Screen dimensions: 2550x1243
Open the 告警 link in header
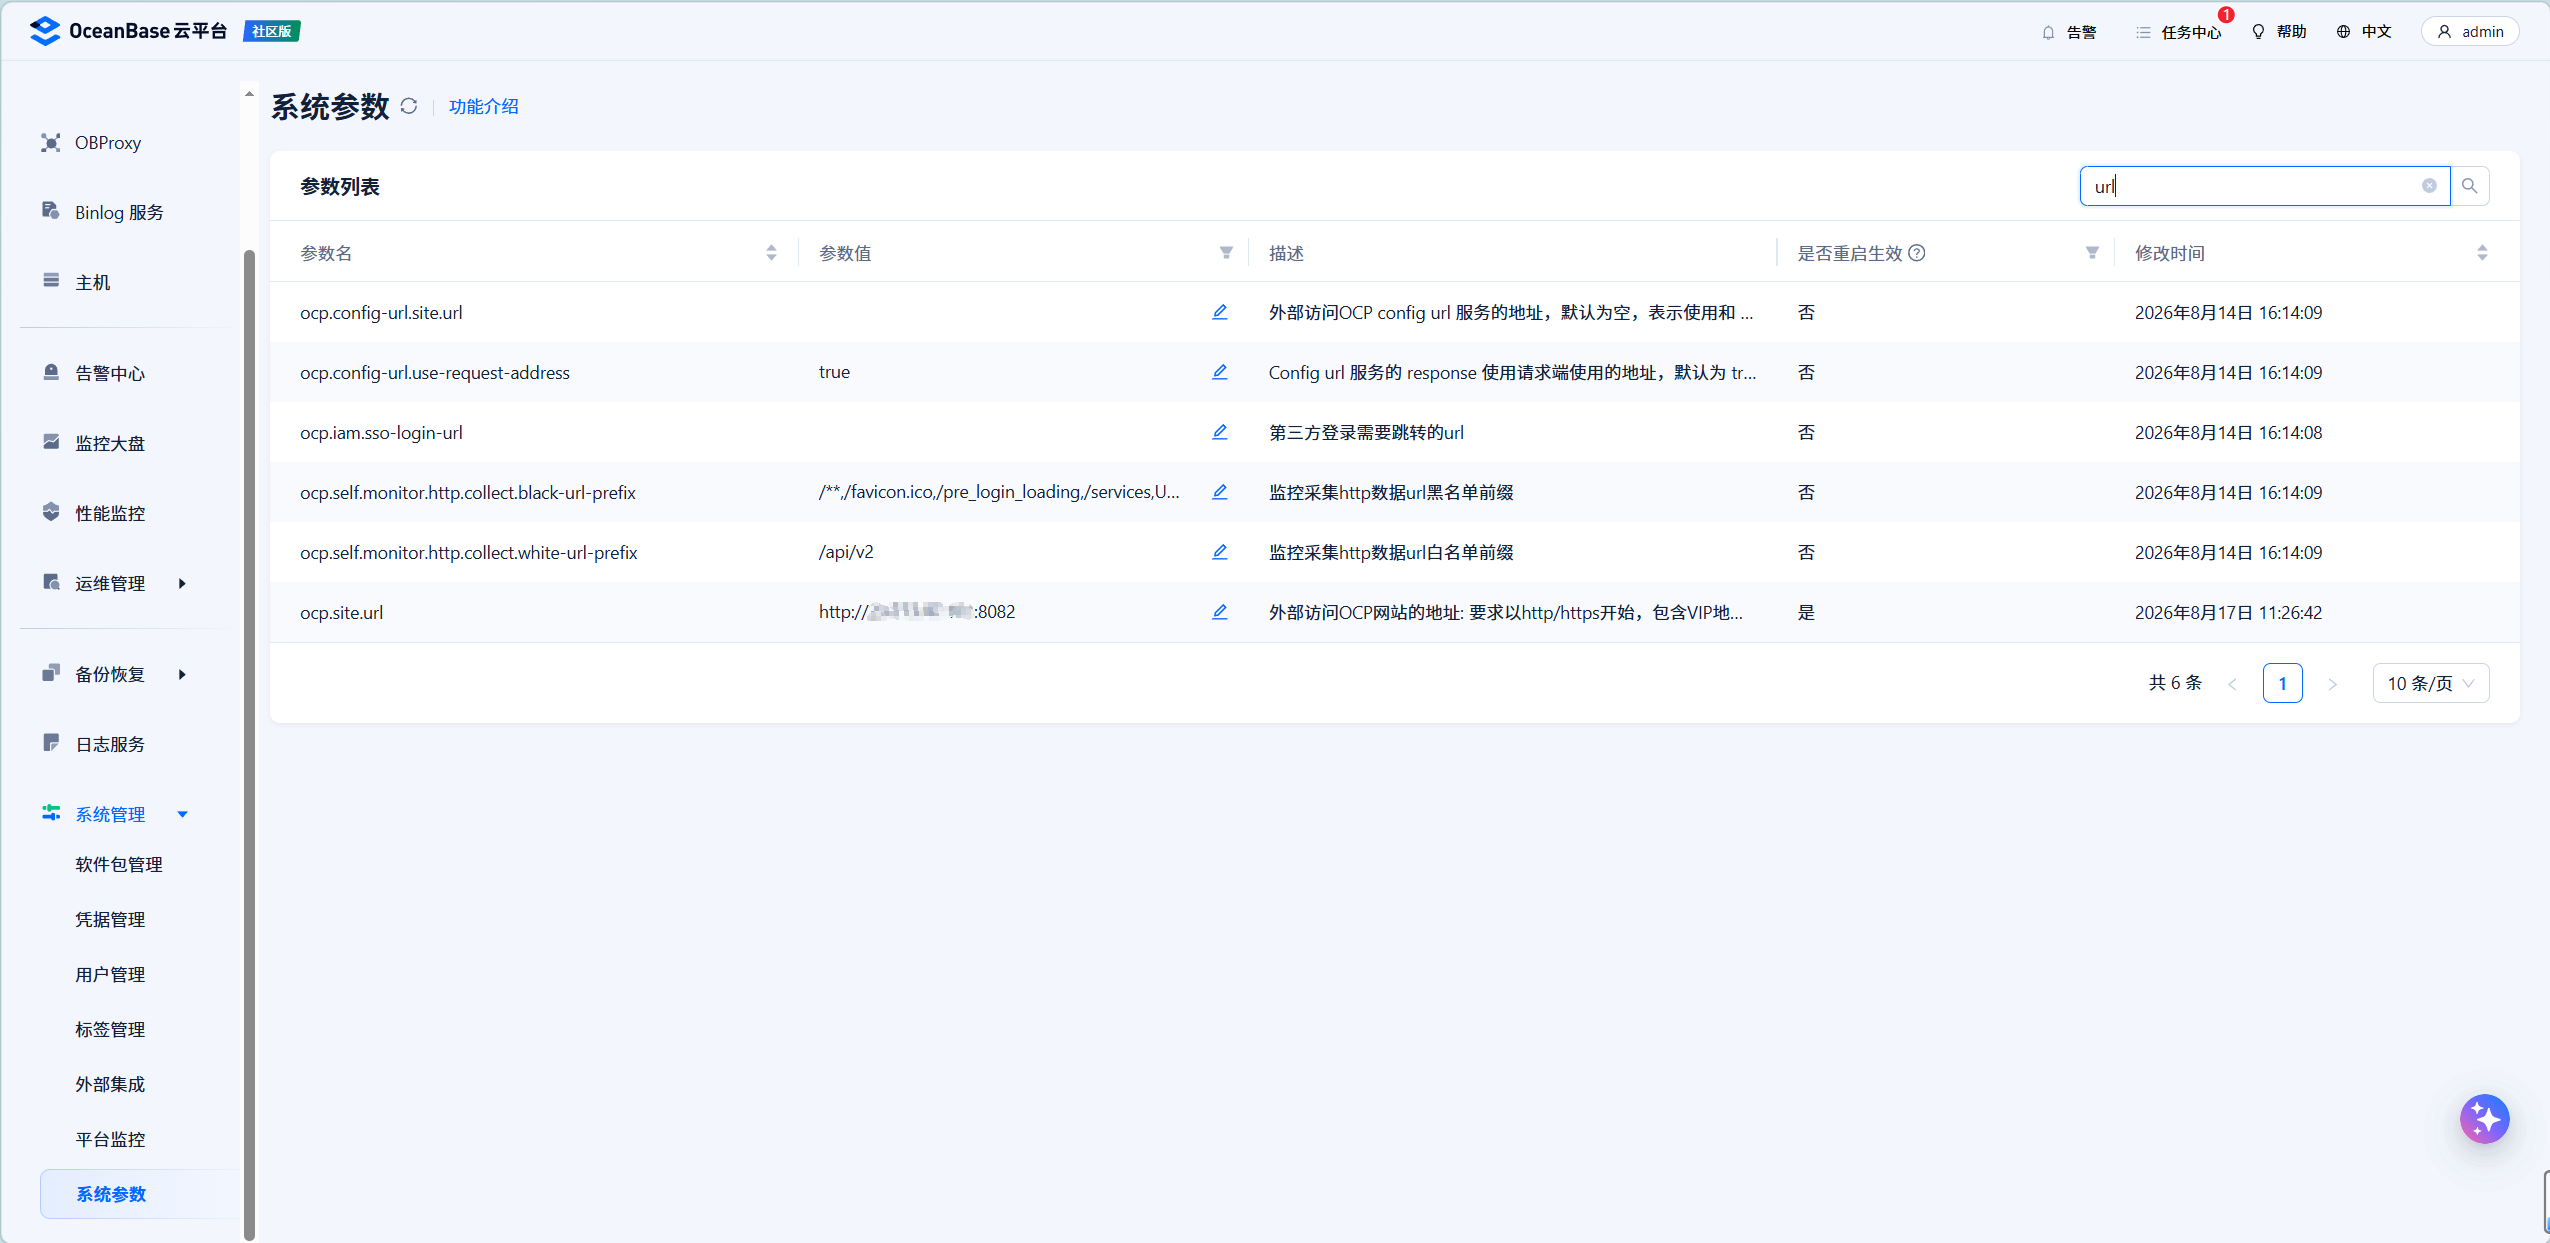2081,32
